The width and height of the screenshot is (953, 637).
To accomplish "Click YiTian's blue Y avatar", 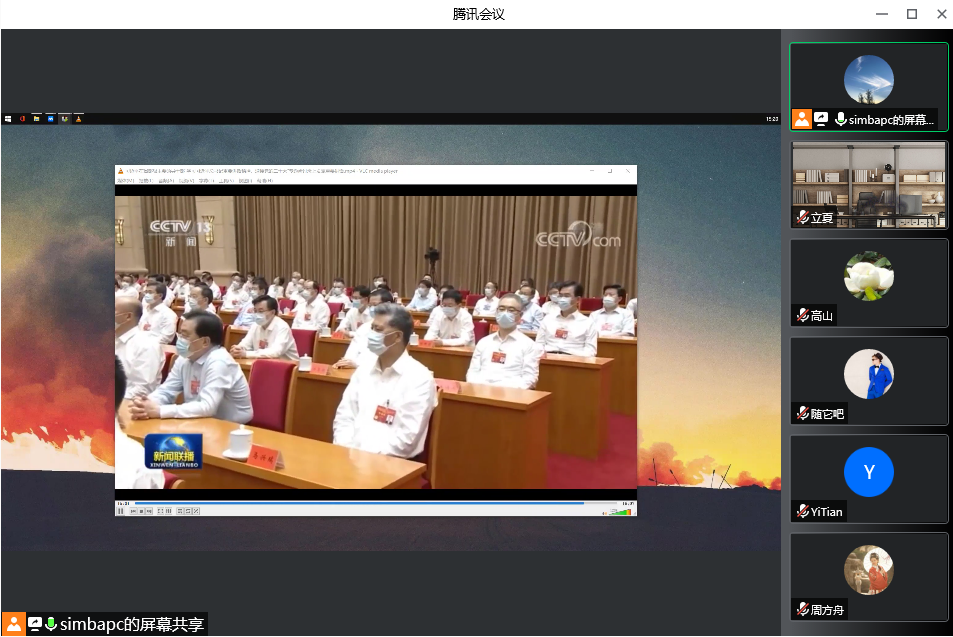I will [868, 472].
